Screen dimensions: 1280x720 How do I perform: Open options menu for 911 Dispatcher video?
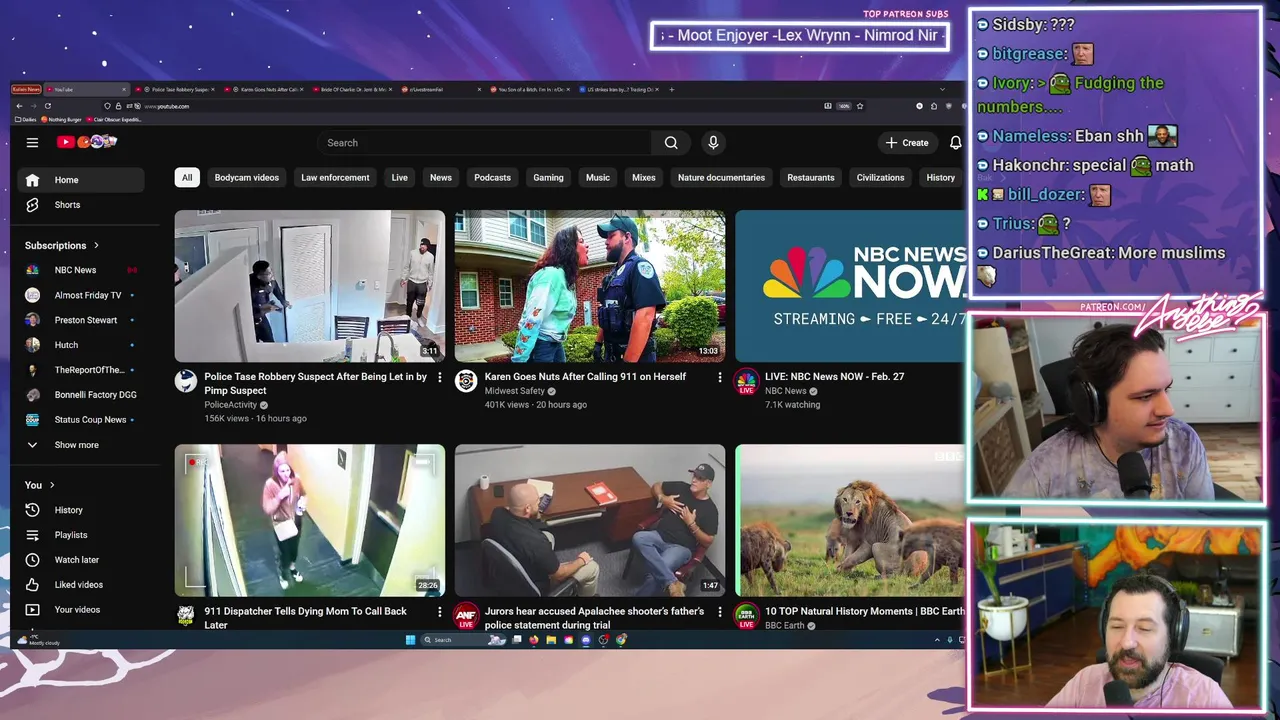pyautogui.click(x=439, y=611)
